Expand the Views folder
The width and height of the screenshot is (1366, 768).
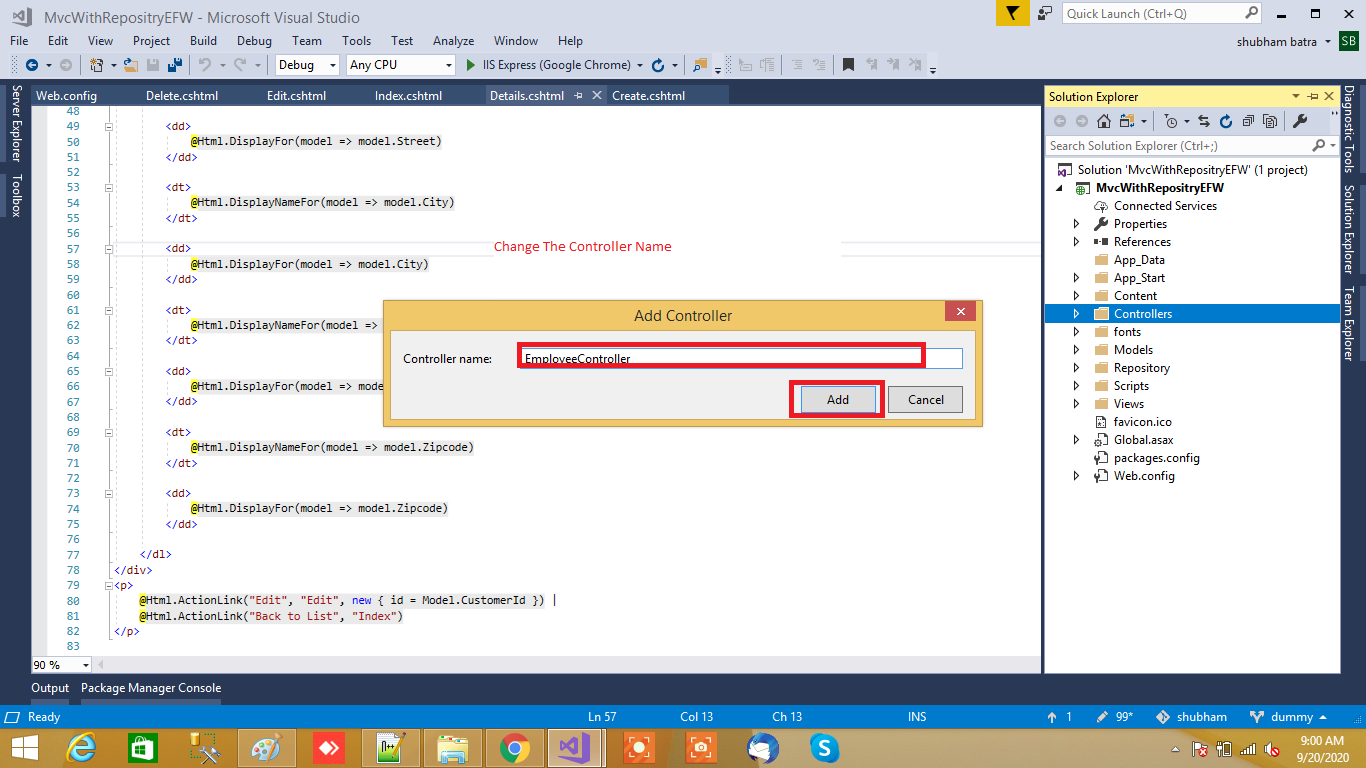1076,404
